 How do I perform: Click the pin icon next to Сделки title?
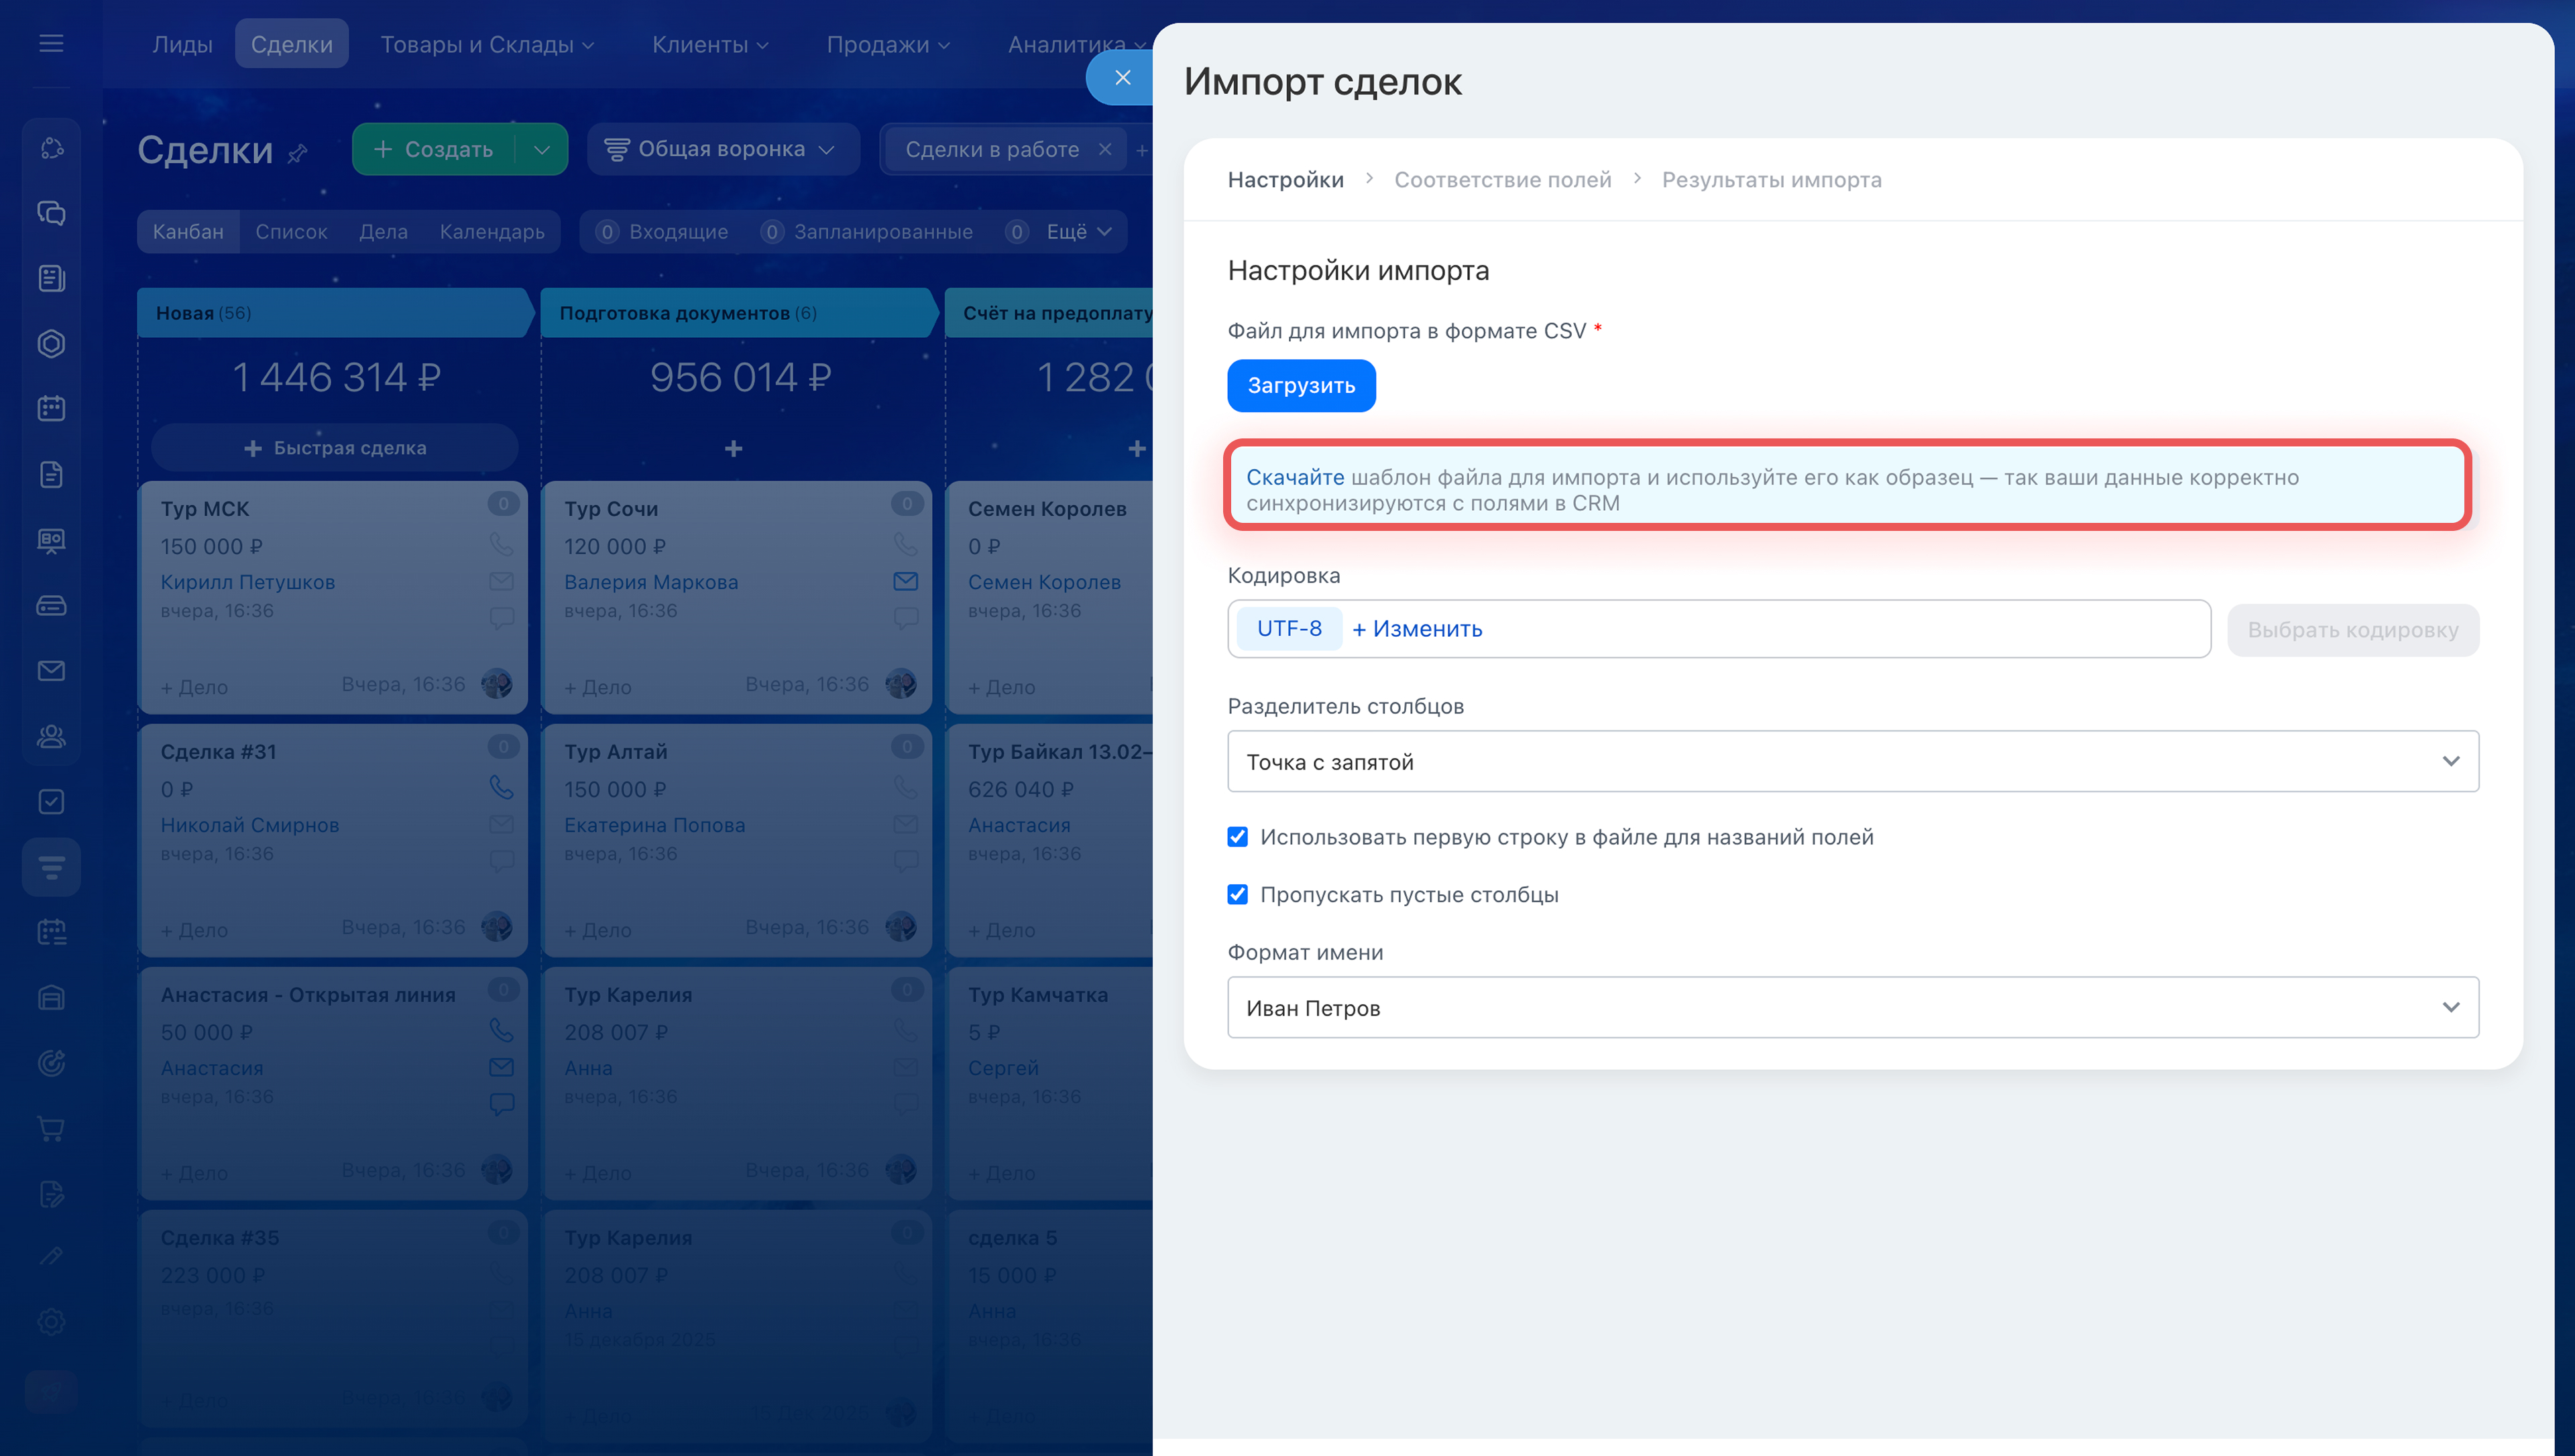point(298,153)
